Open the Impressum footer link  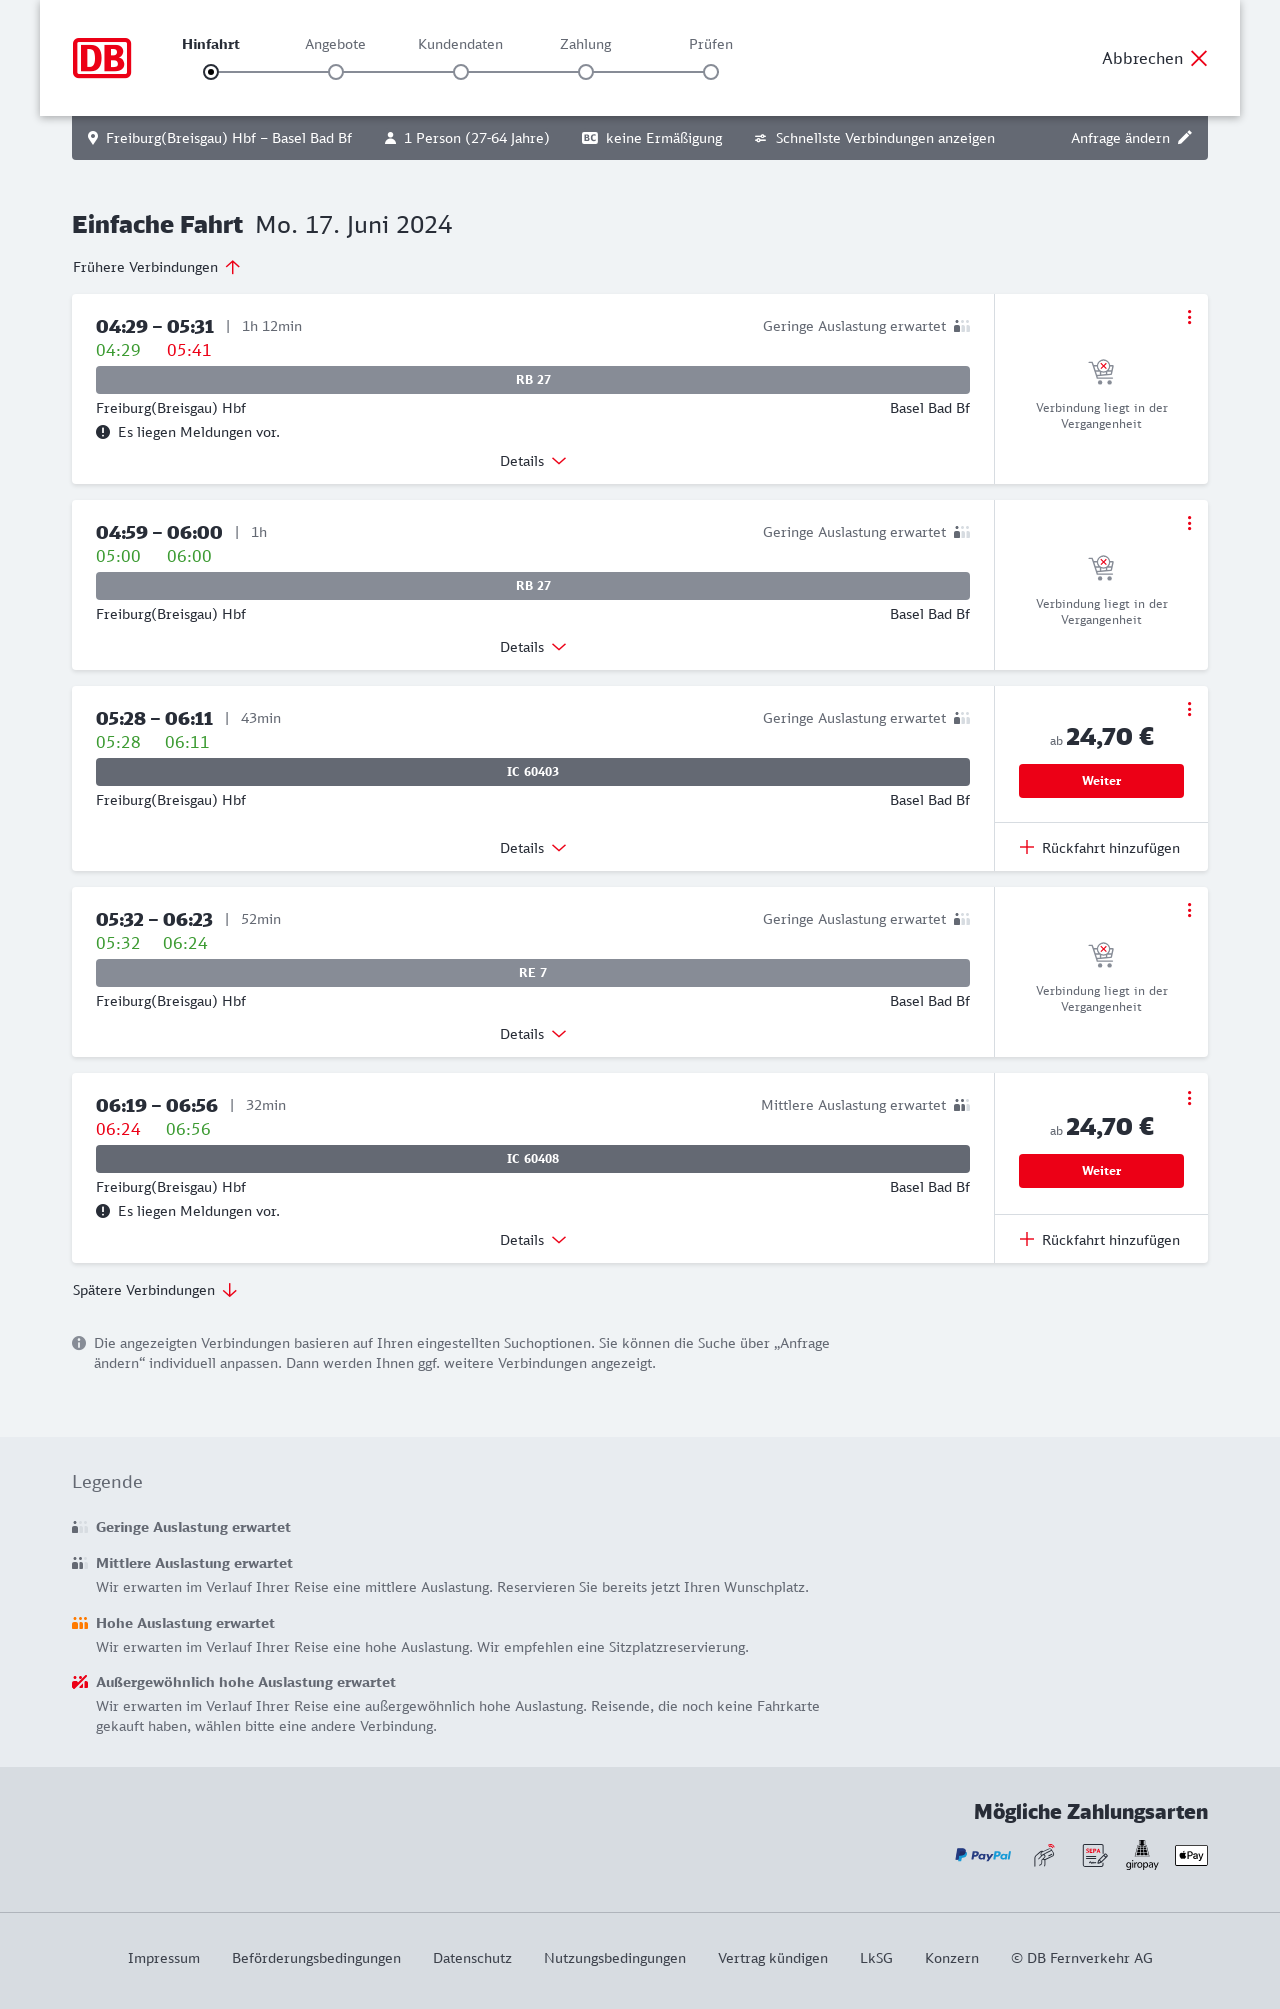(164, 1958)
